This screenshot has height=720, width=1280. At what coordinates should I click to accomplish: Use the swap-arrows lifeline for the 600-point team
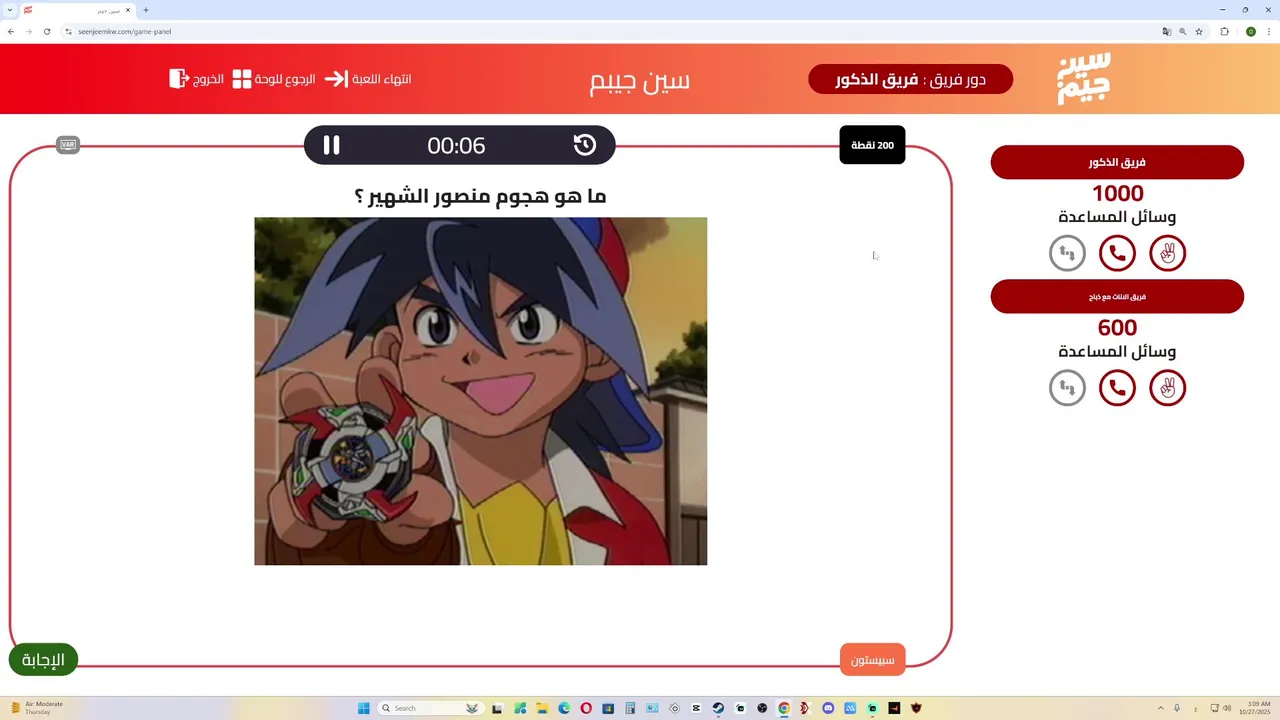click(1067, 387)
